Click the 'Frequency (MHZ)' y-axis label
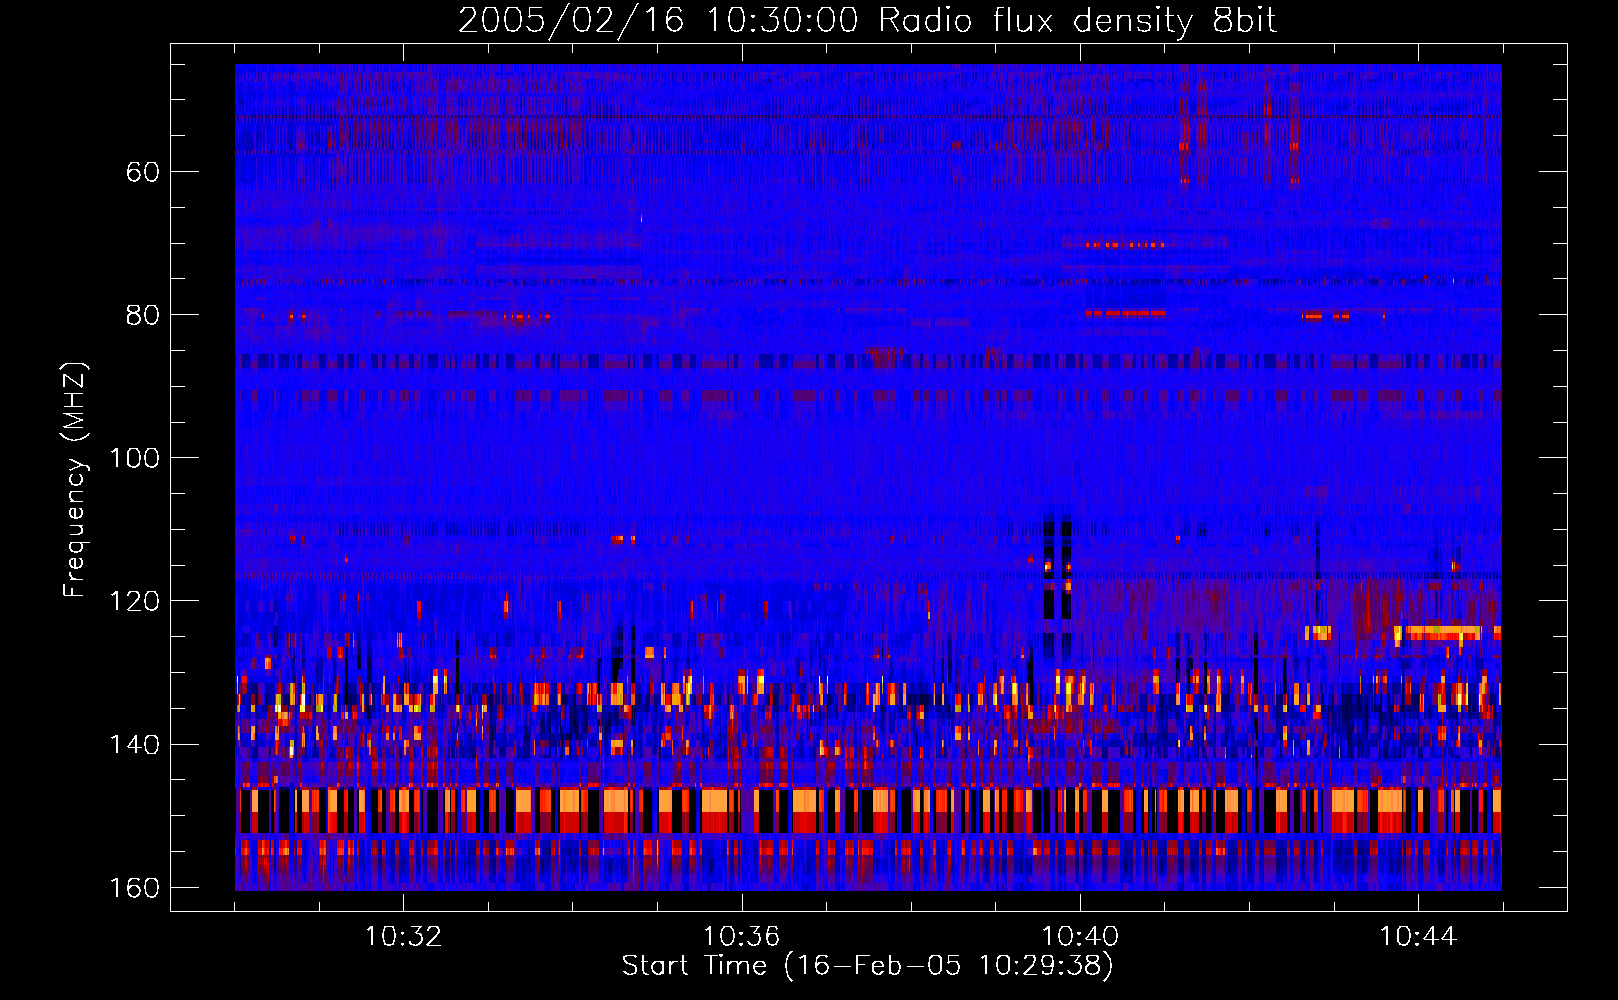The width and height of the screenshot is (1618, 1000). pyautogui.click(x=75, y=480)
